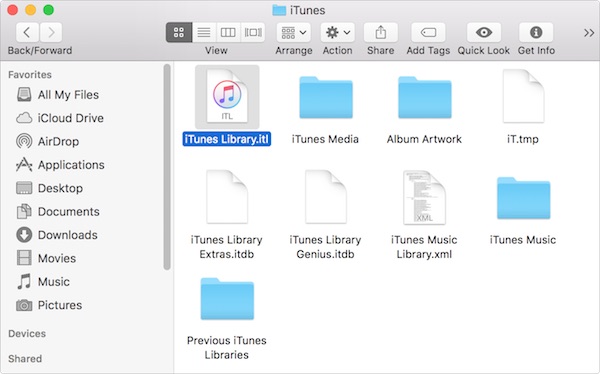Open Movies in sidebar
The height and width of the screenshot is (374, 600).
(x=46, y=258)
